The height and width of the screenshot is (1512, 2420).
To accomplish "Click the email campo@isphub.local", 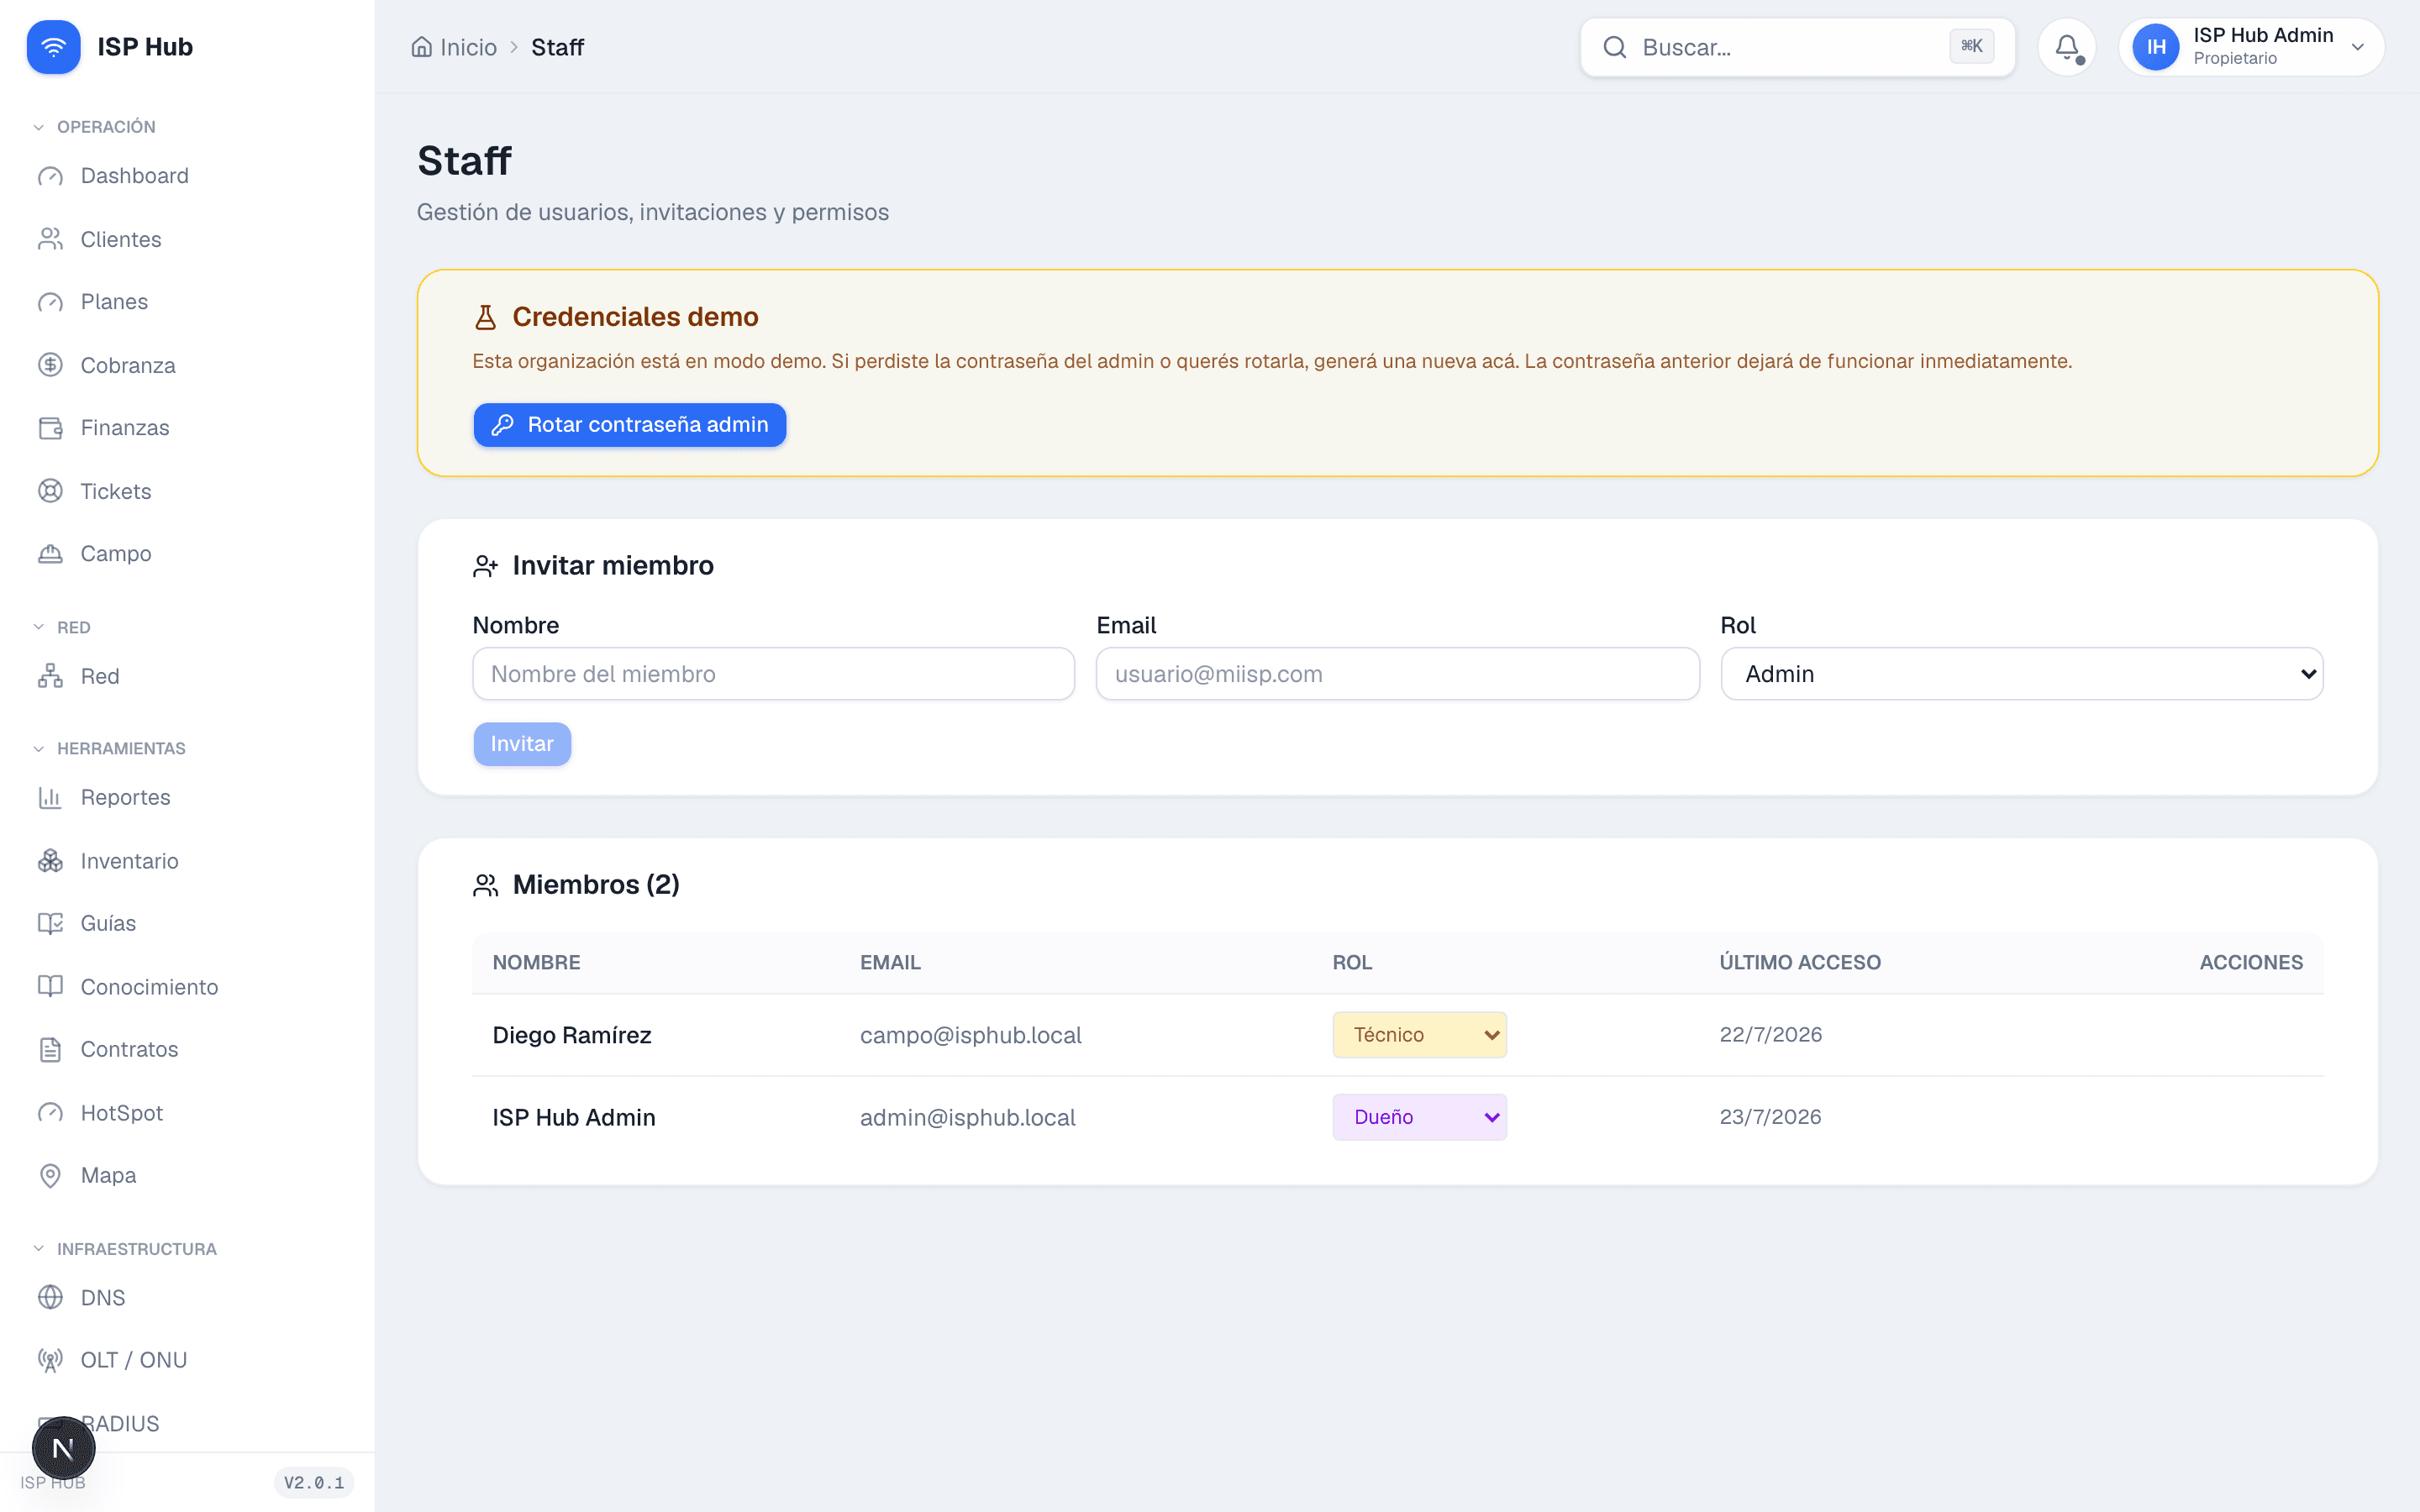I will tap(970, 1035).
